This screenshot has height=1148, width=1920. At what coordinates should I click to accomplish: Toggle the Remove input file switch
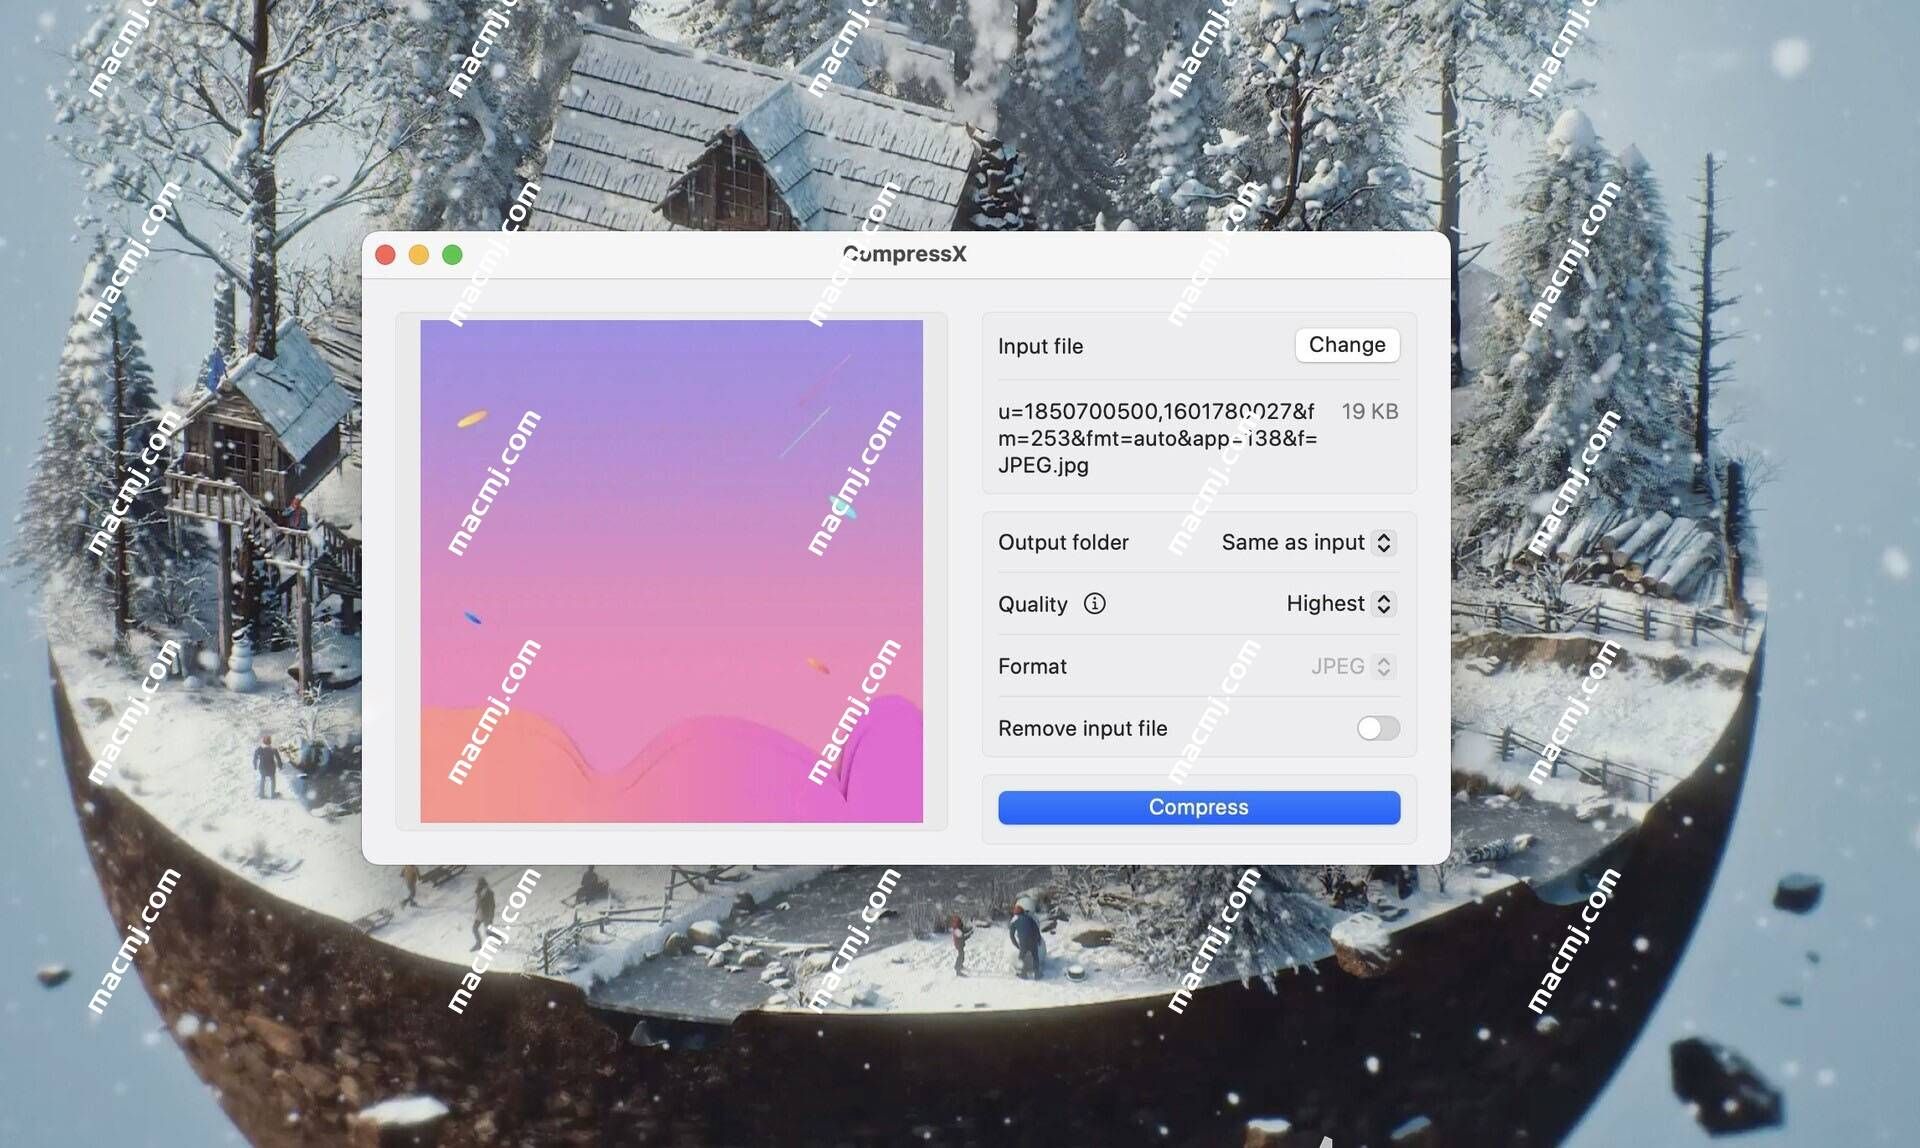tap(1377, 727)
